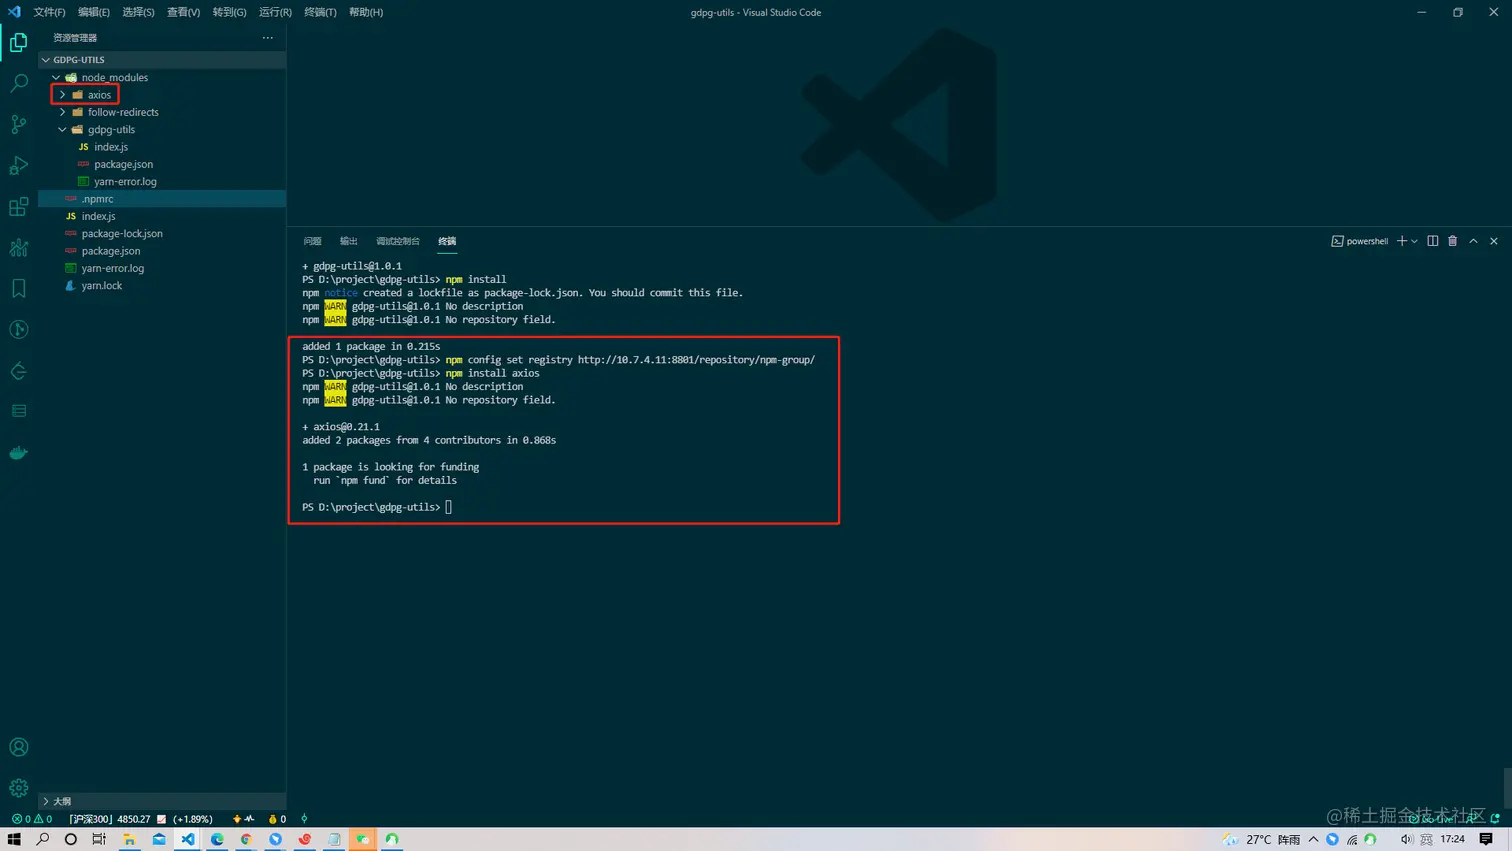This screenshot has height=851, width=1512.
Task: Open volume control in system tray
Action: (x=1406, y=839)
